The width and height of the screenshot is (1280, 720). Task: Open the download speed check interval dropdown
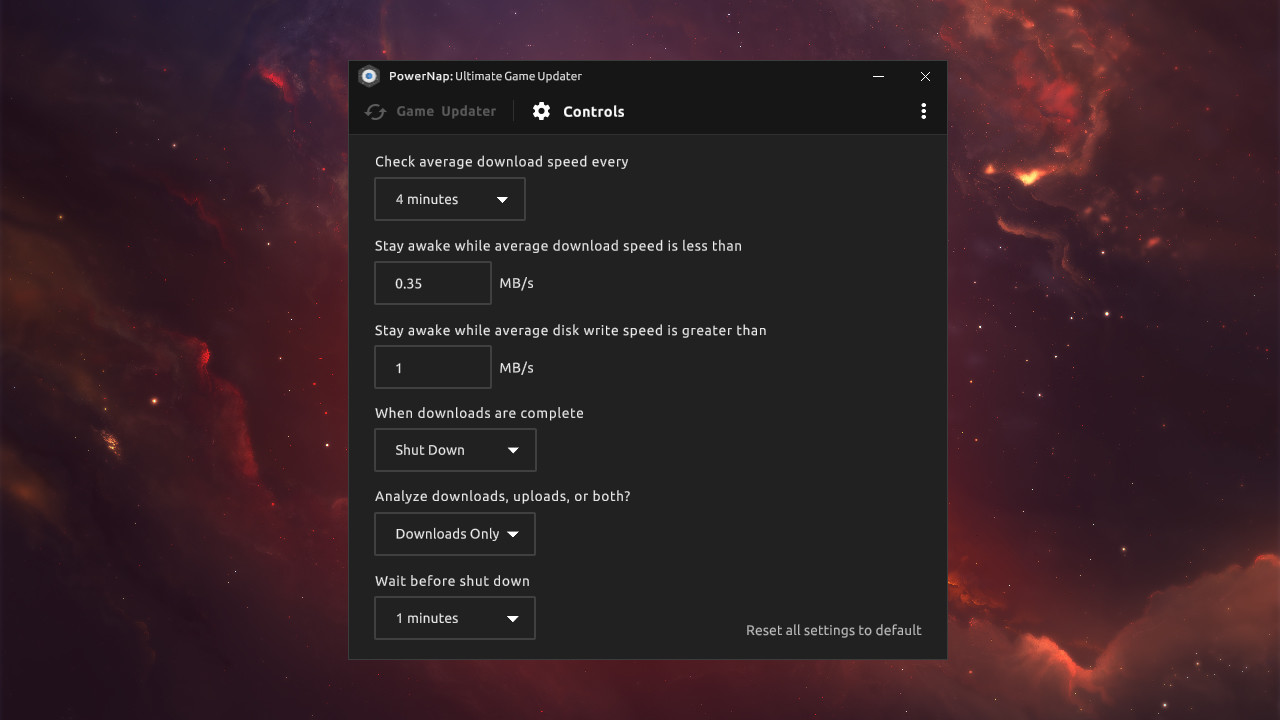(x=449, y=198)
